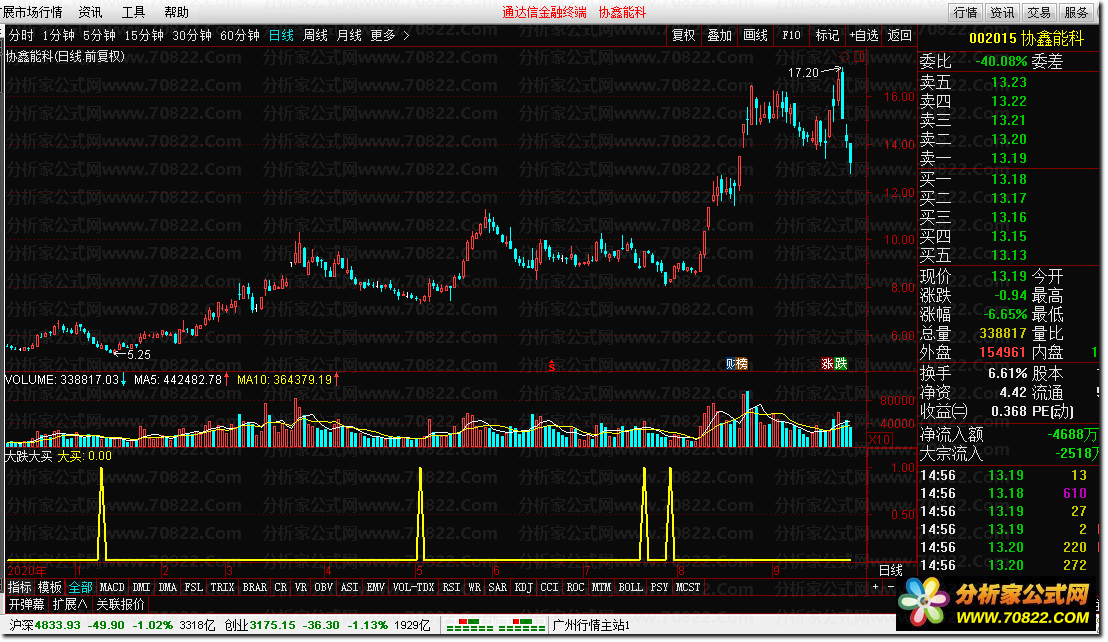Select the BRAR indicator

[x=255, y=587]
